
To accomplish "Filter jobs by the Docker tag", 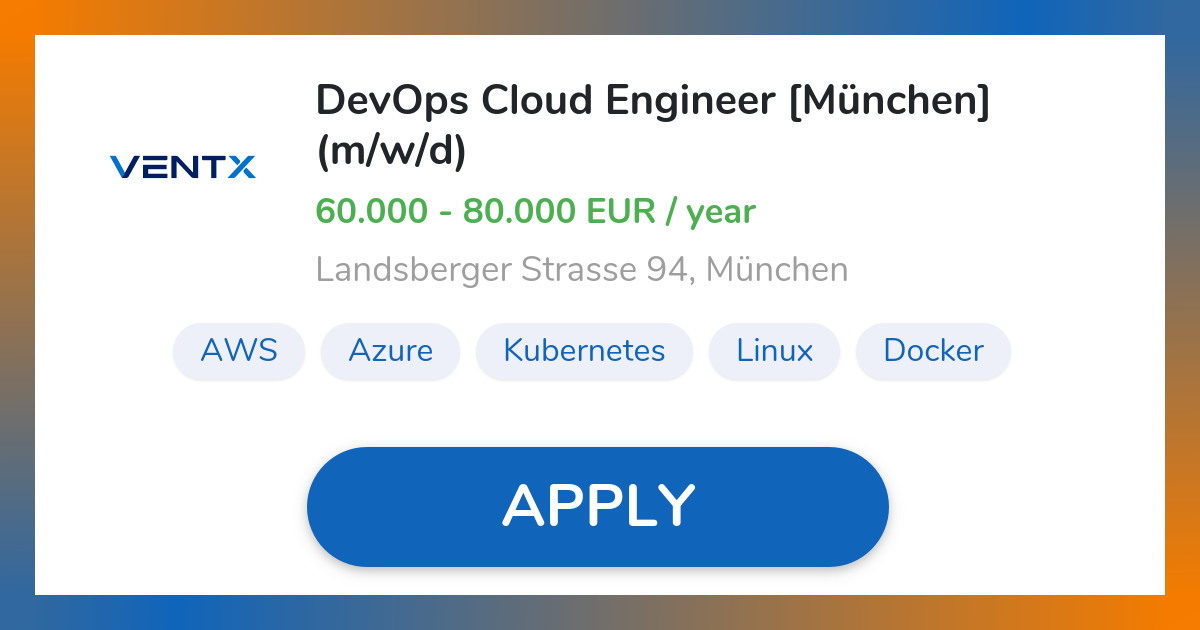I will [x=933, y=351].
